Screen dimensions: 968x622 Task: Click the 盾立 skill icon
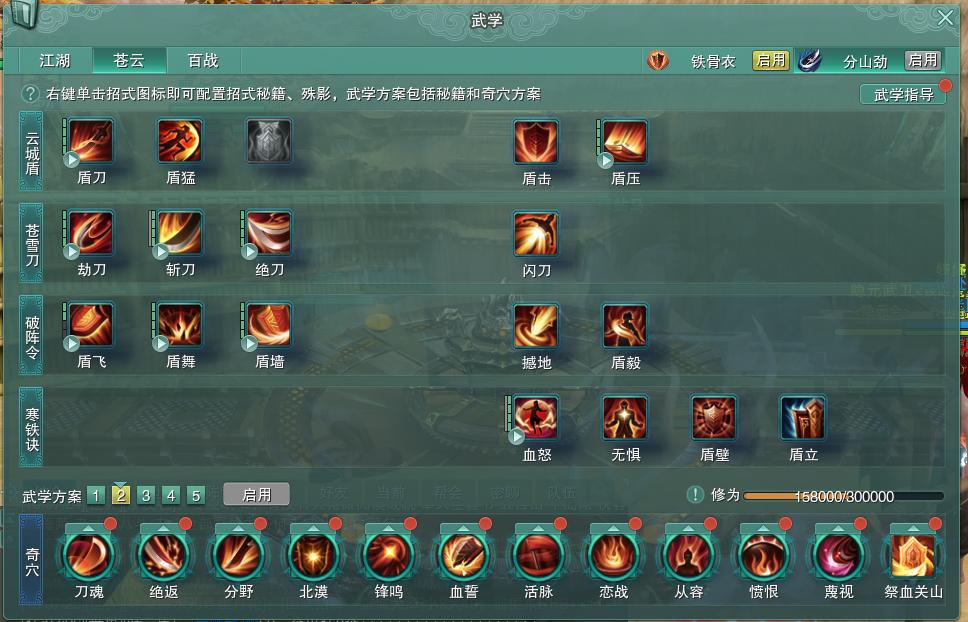pos(803,418)
